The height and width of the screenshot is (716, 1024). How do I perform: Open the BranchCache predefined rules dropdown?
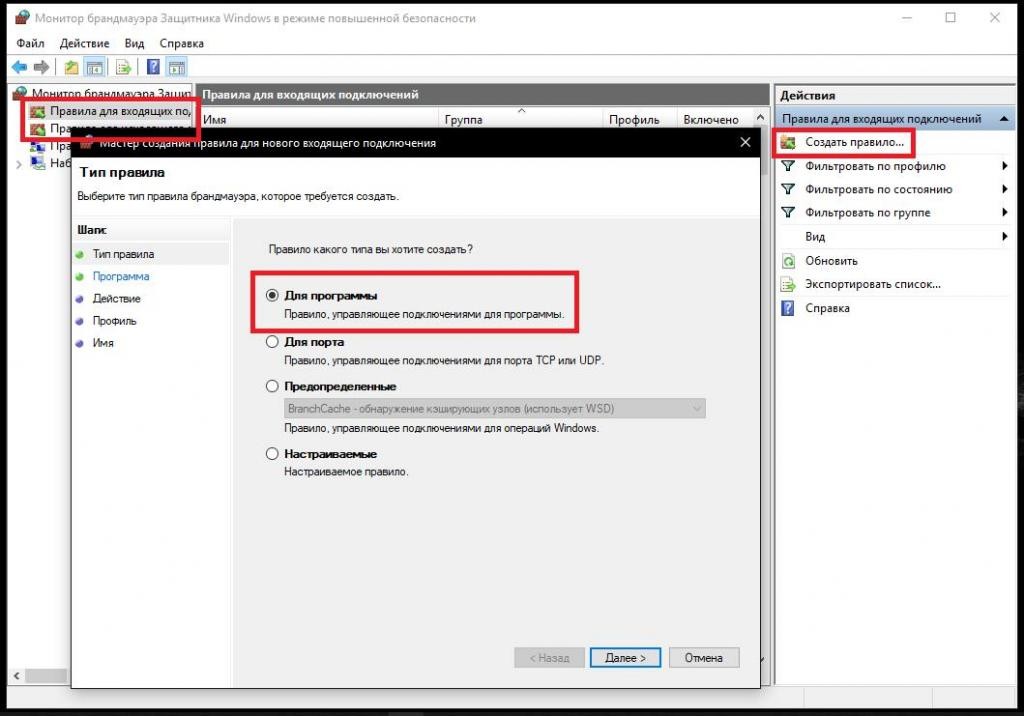click(x=695, y=408)
